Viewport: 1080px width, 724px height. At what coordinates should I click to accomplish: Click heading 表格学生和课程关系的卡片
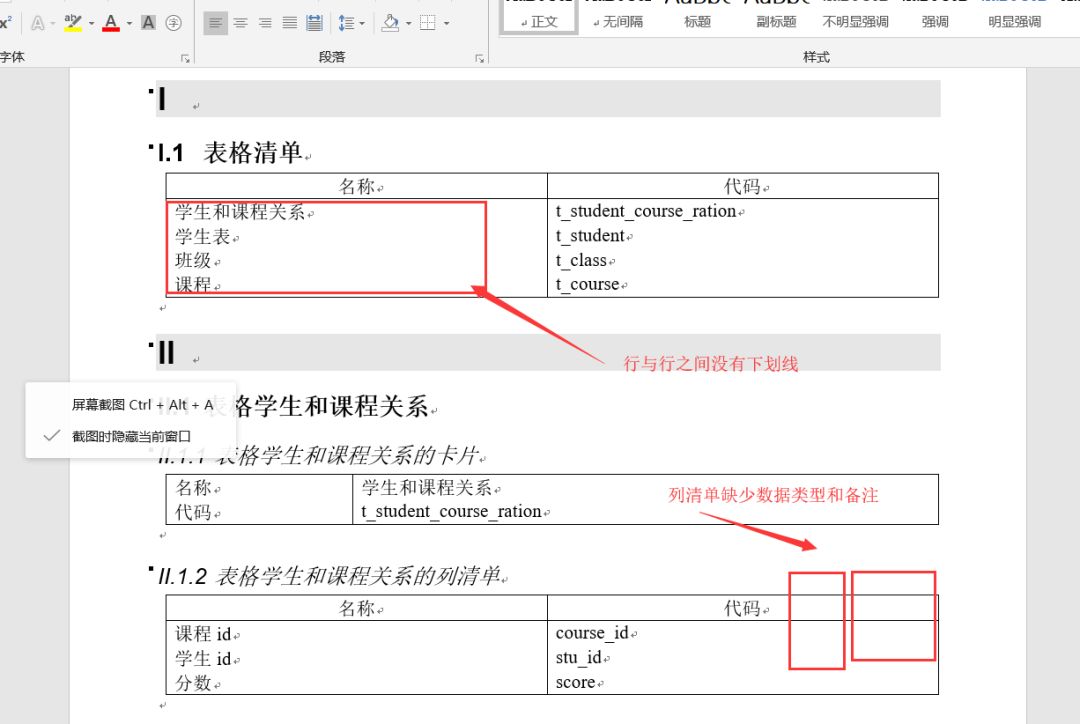coord(348,455)
